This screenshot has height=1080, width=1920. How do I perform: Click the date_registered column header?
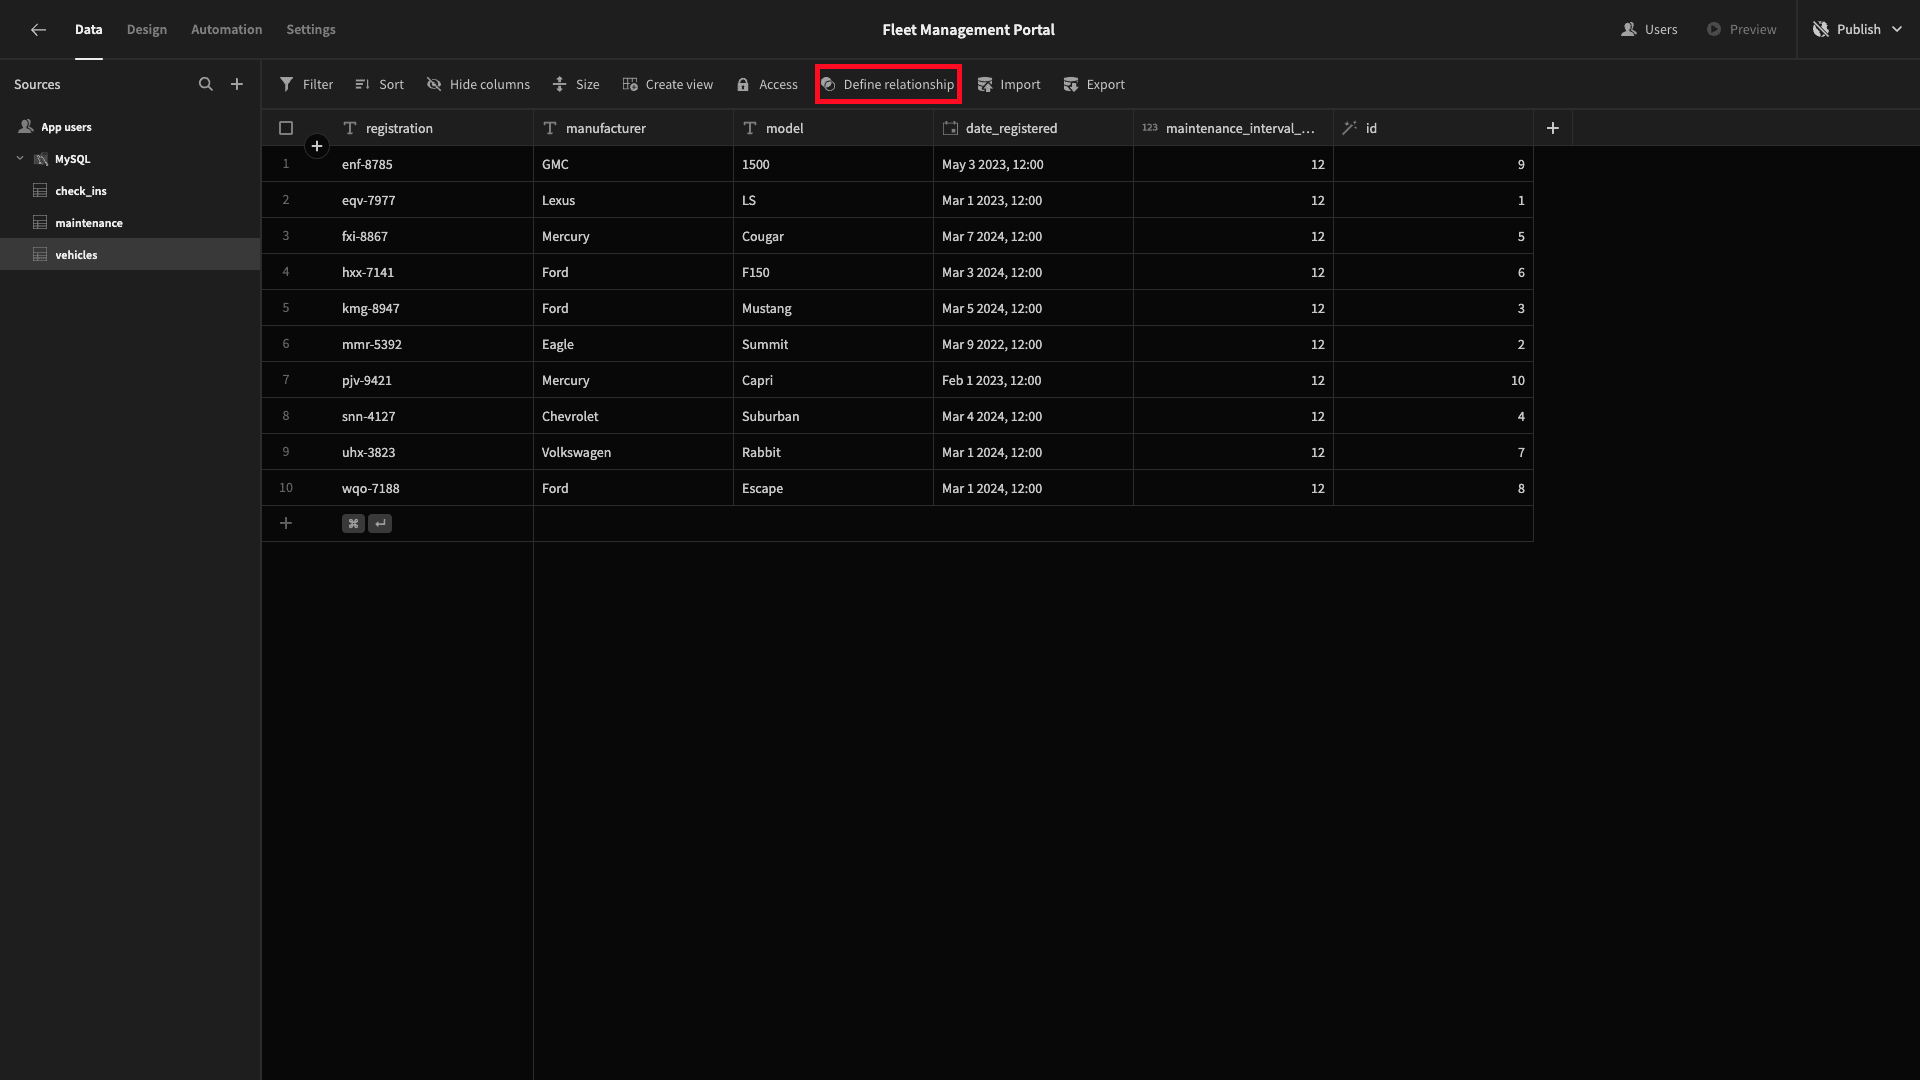(1033, 128)
